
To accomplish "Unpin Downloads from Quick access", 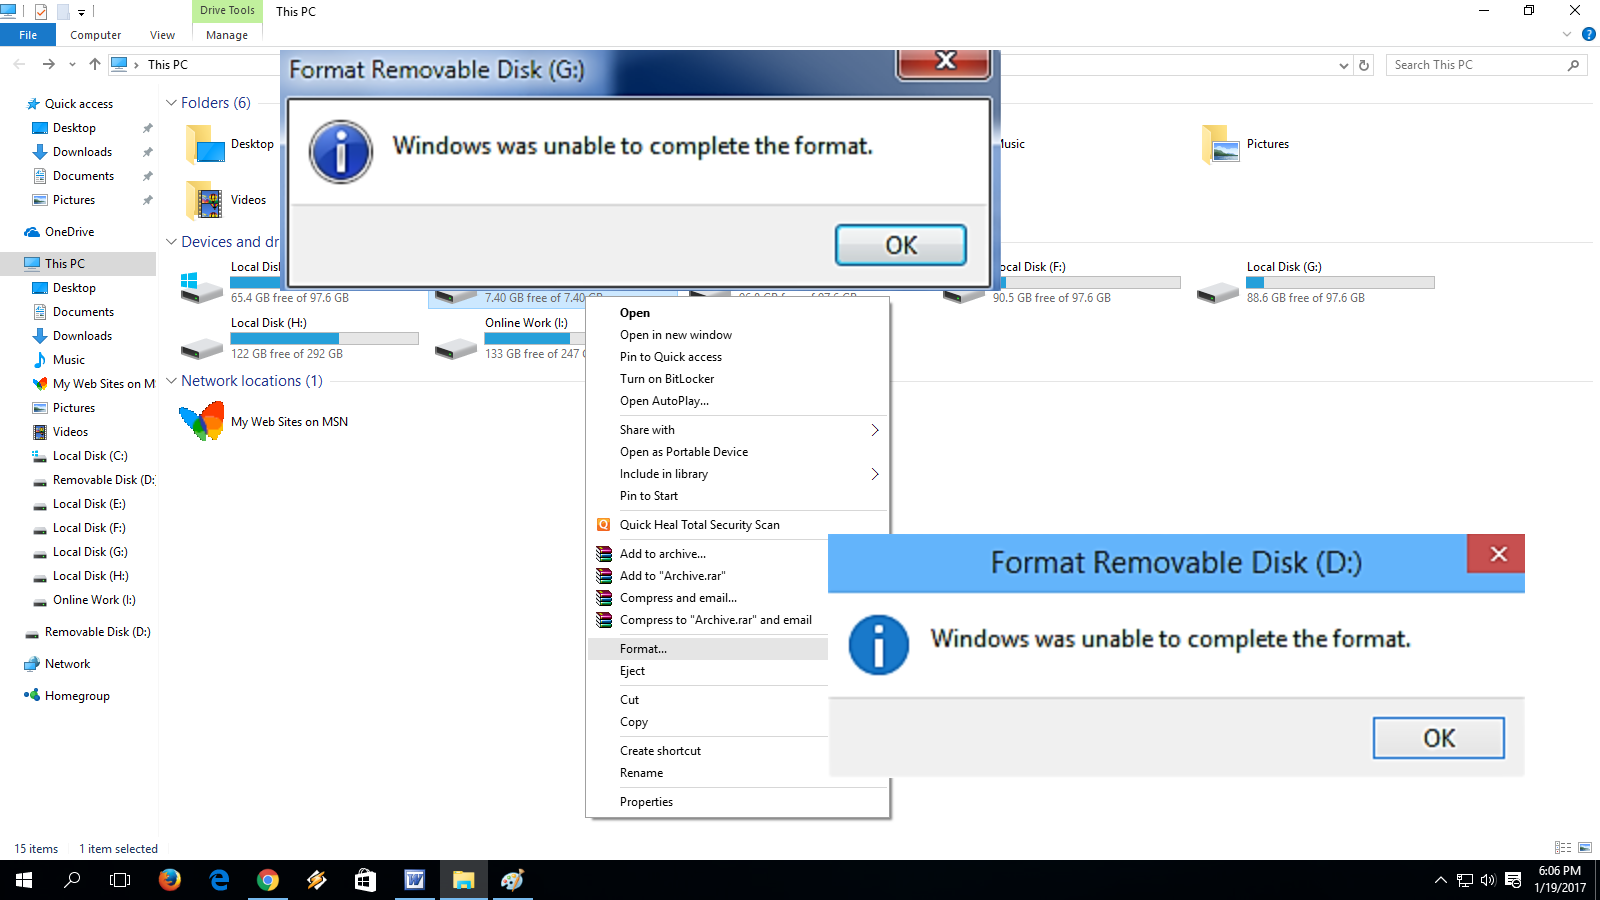I will [146, 151].
